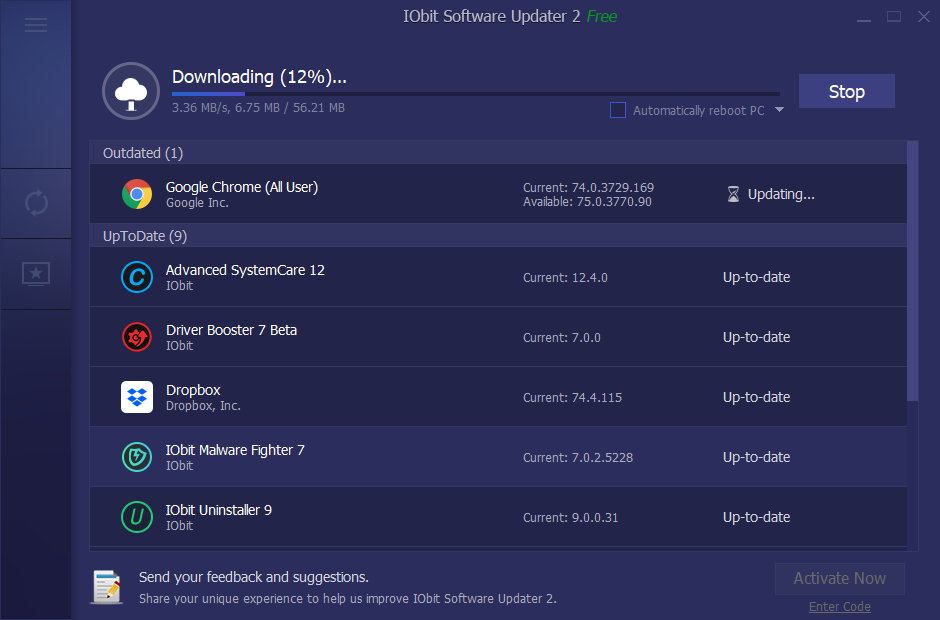Select Driver Booster 7 Beta name
940x620 pixels.
click(x=231, y=330)
